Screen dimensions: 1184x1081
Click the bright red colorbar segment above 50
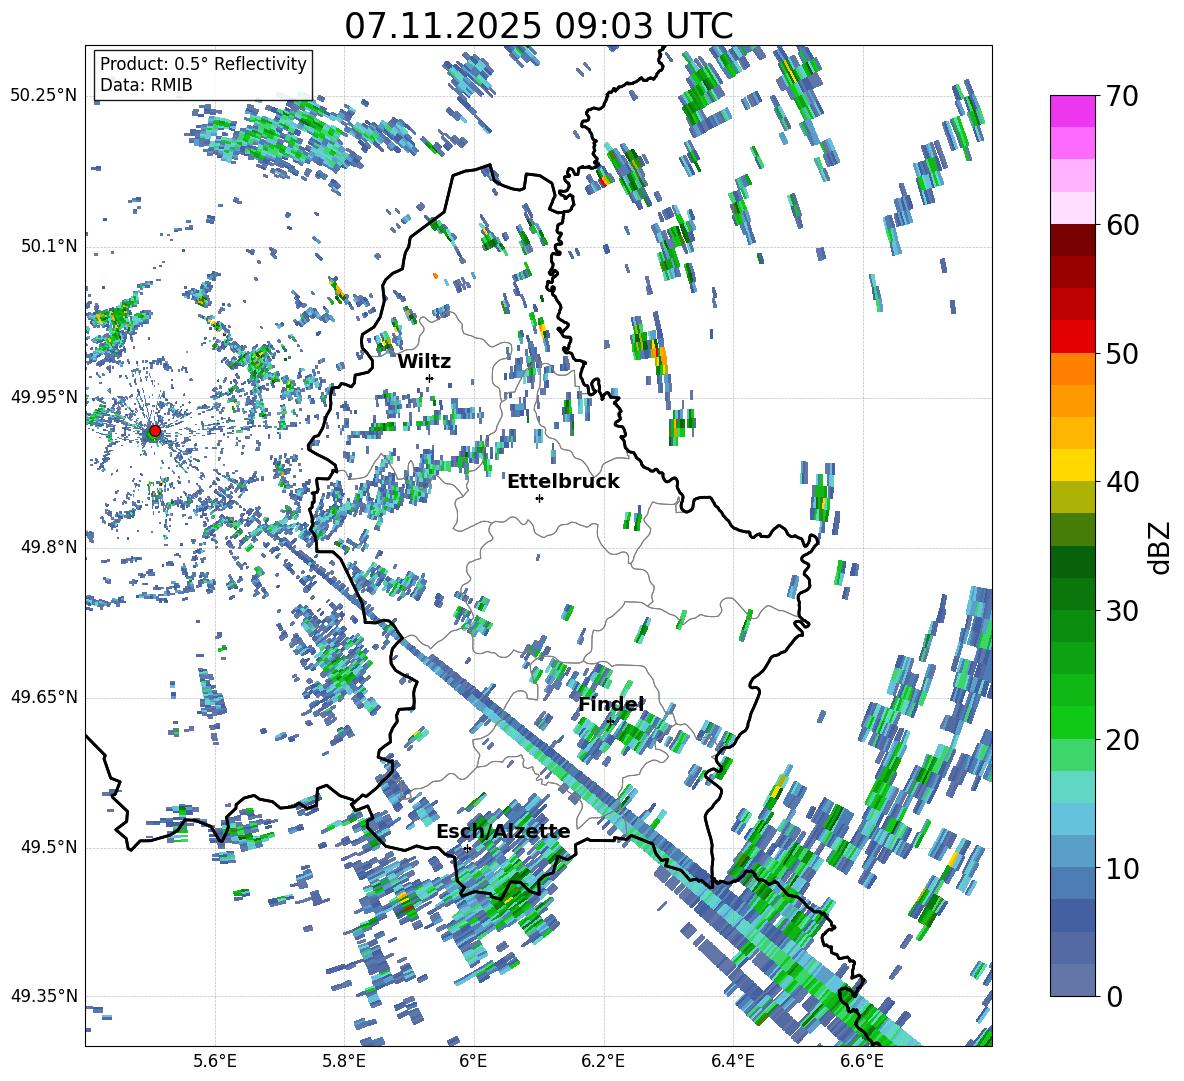(1072, 337)
